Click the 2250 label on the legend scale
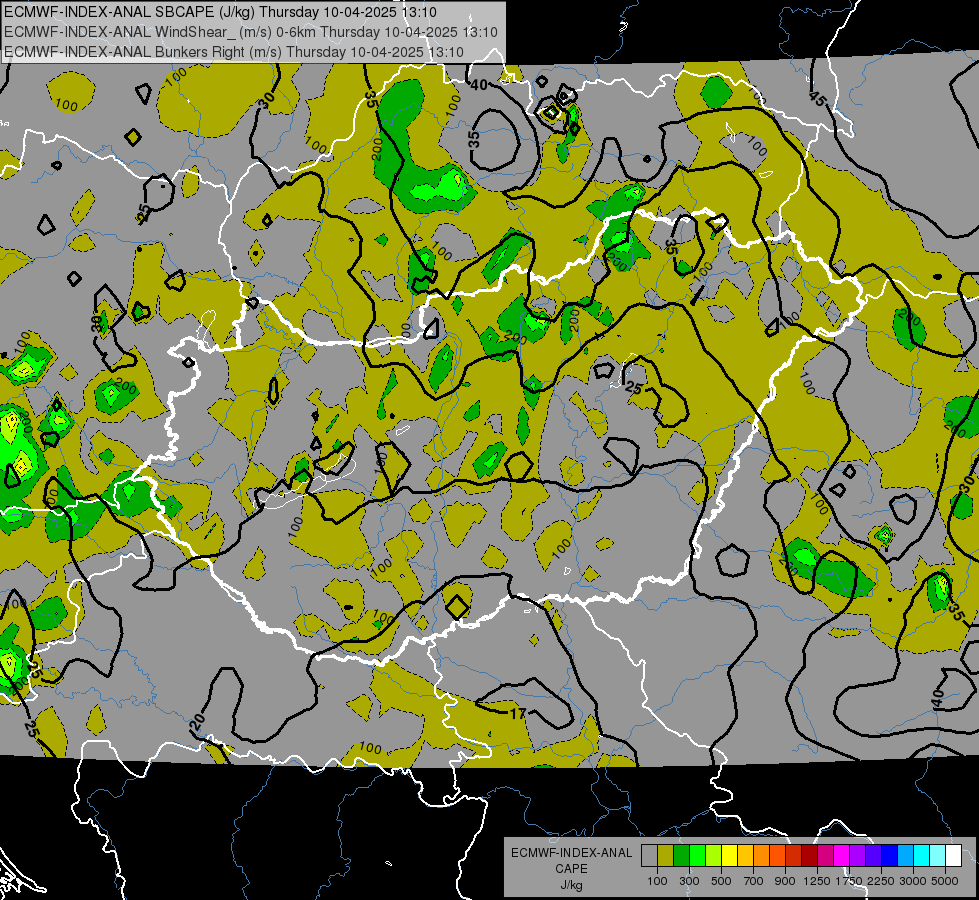 coord(881,881)
